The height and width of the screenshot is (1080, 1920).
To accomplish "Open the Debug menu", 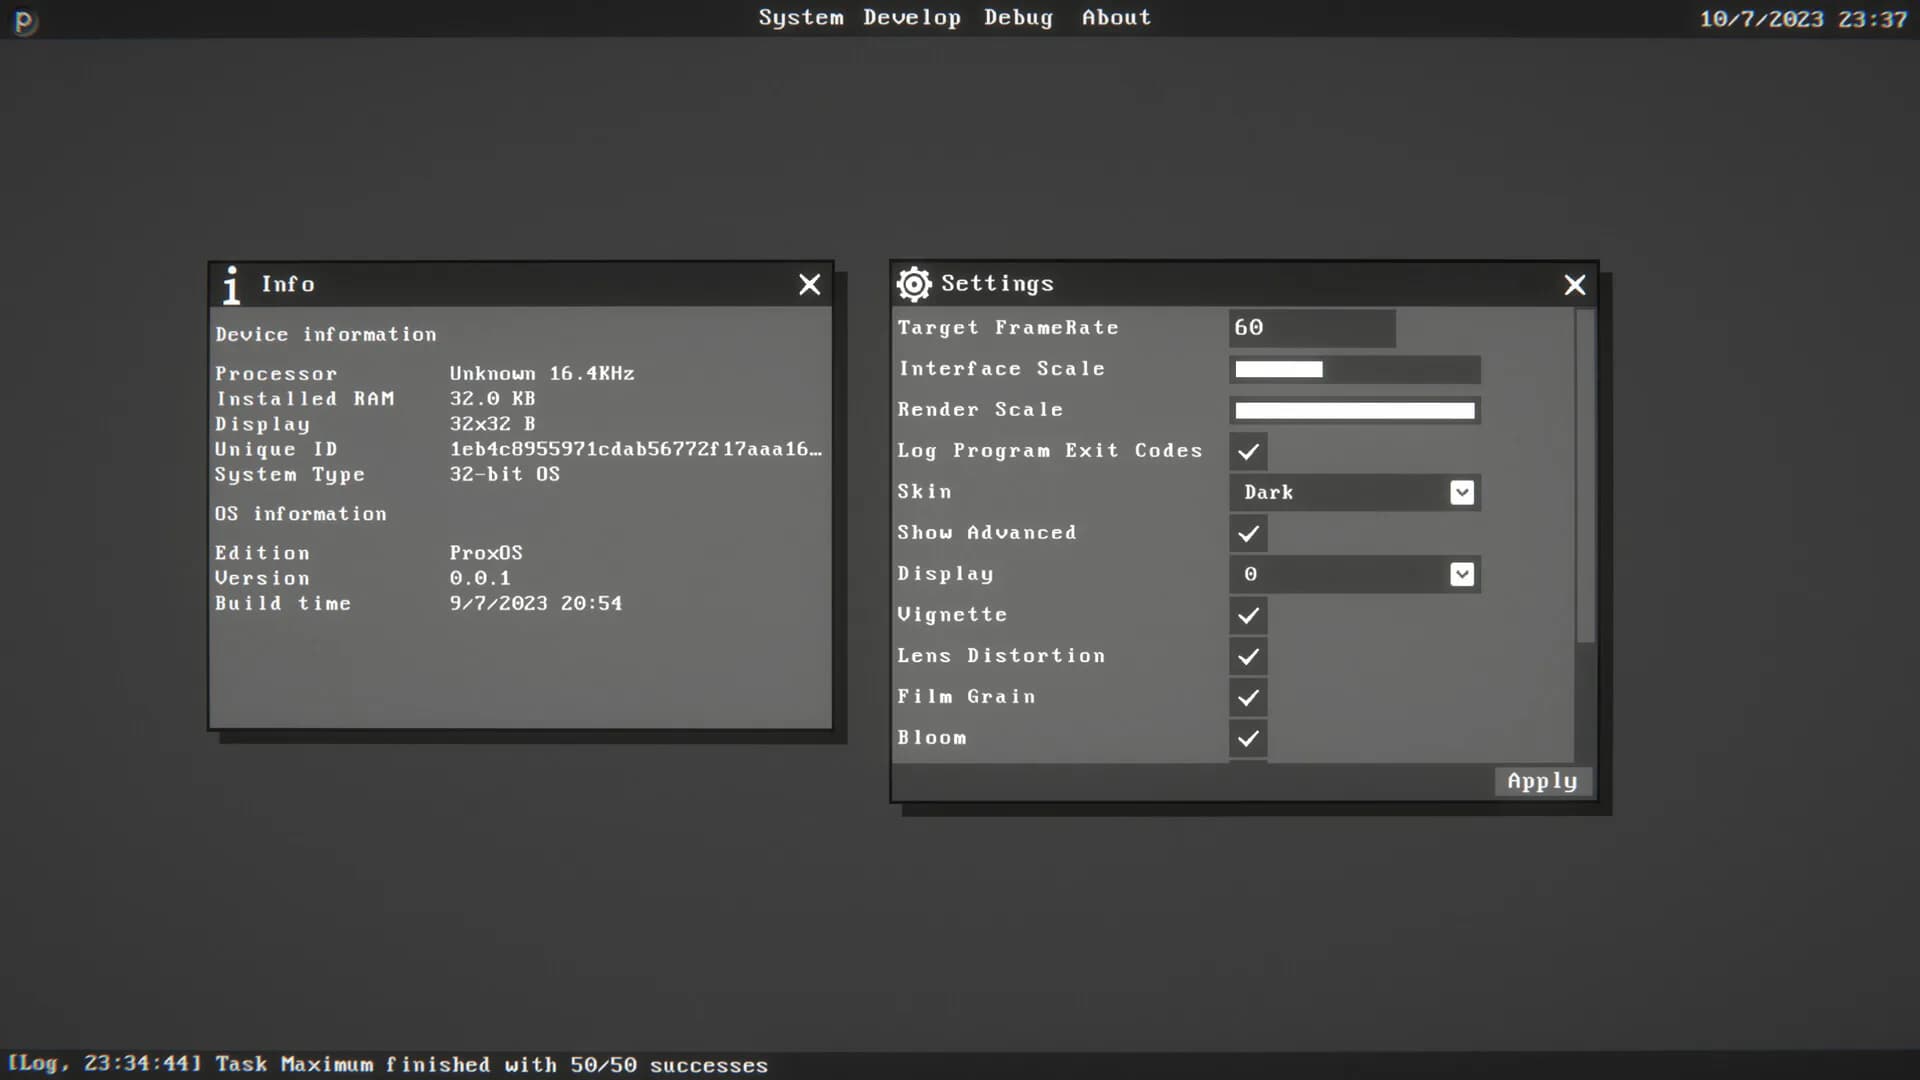I will tap(1018, 17).
